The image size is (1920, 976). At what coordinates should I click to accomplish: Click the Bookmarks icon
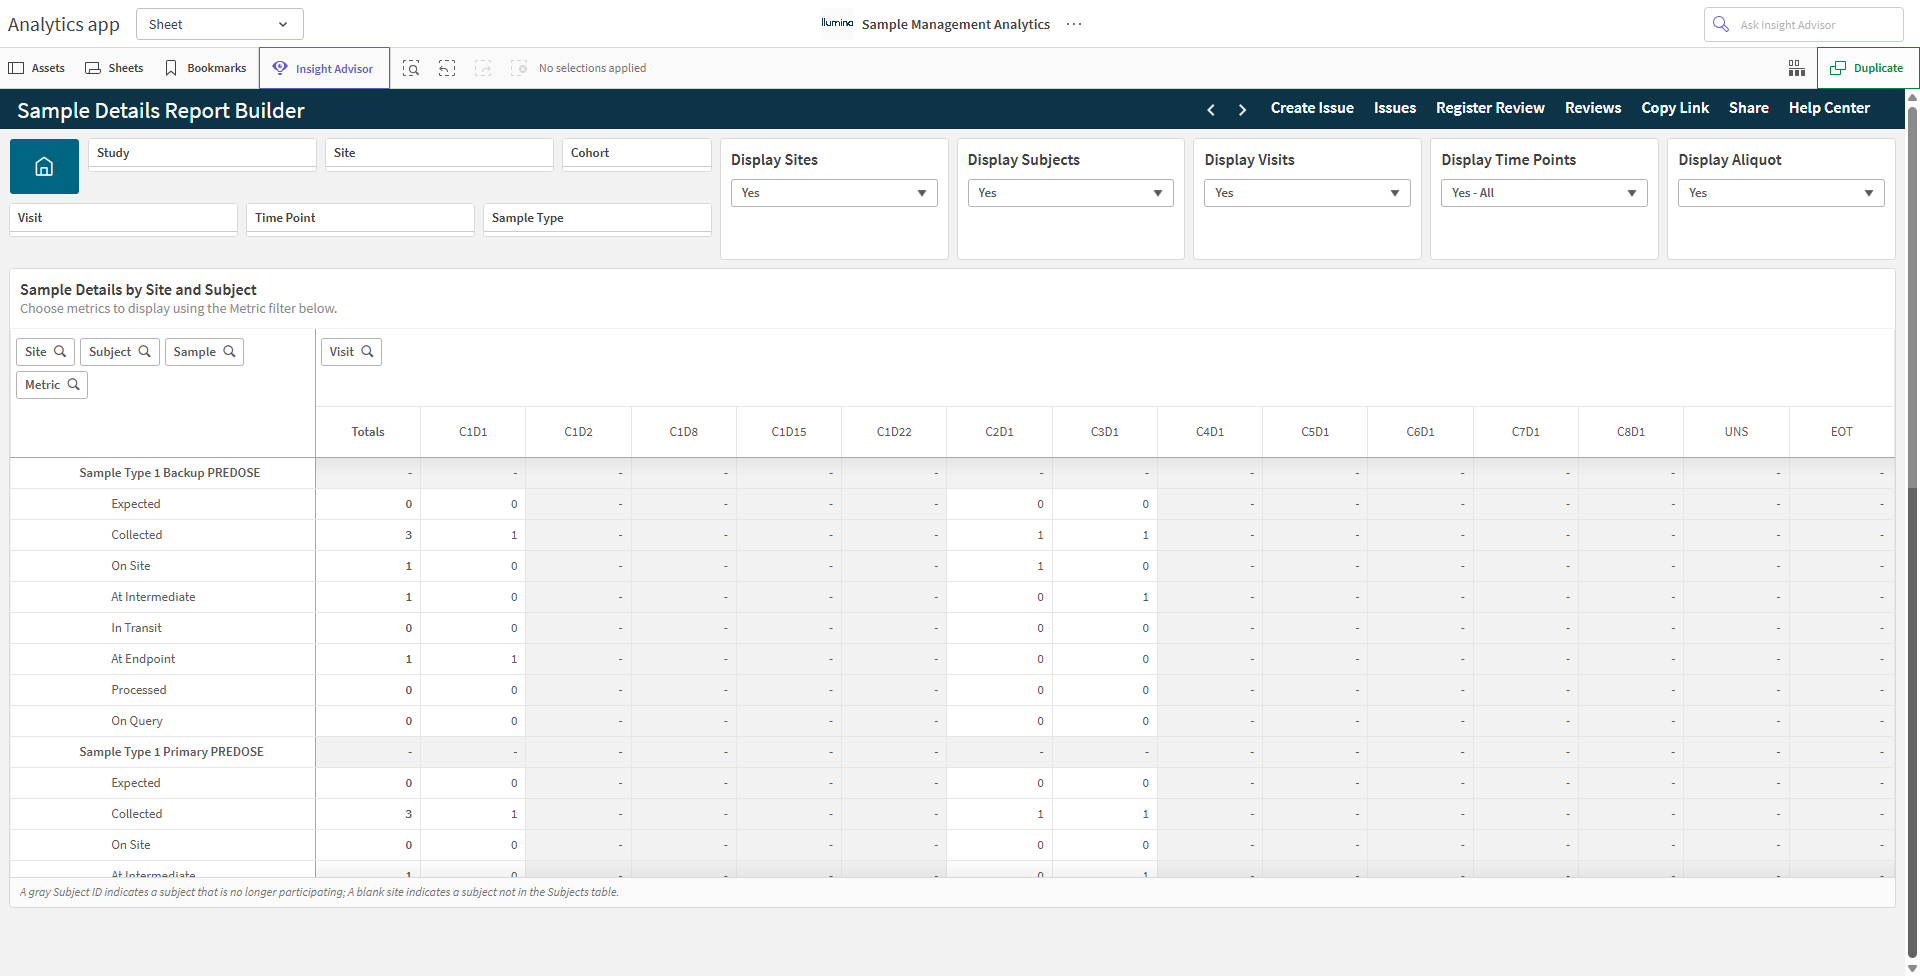pyautogui.click(x=171, y=68)
